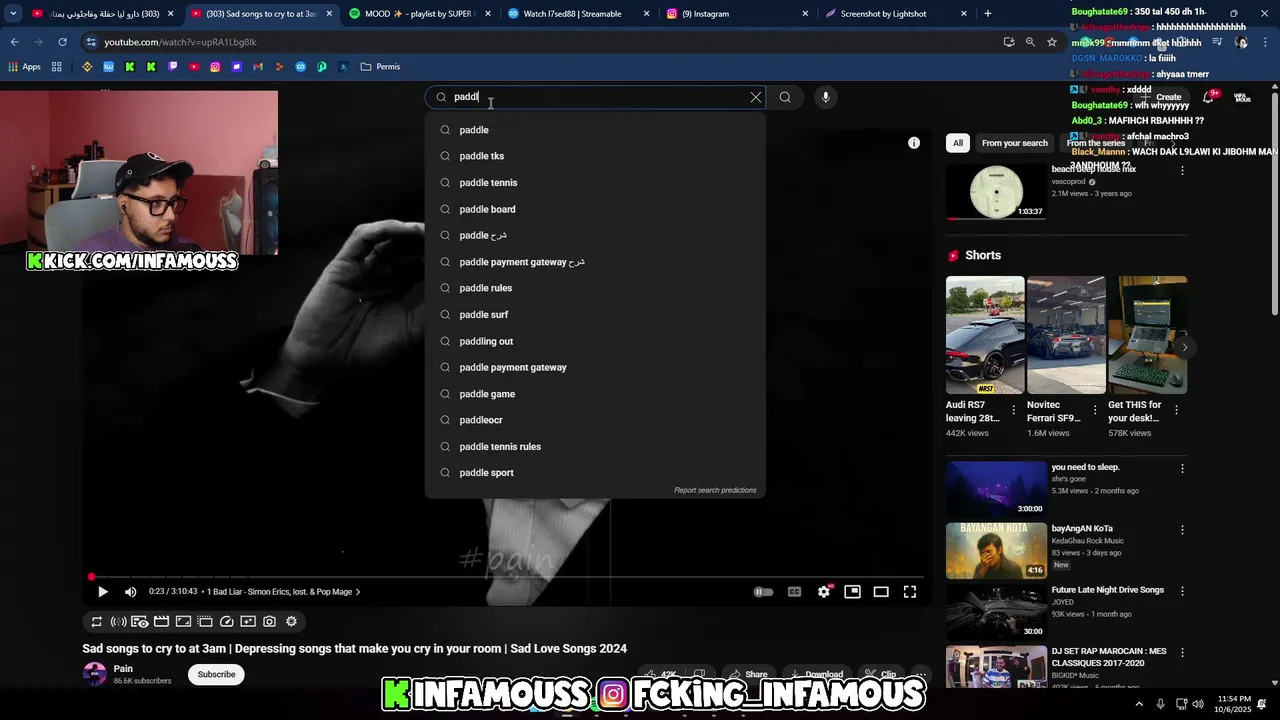Open menu for 'Future Late Night Drive Songs'
The height and width of the screenshot is (720, 1280).
pos(1182,591)
